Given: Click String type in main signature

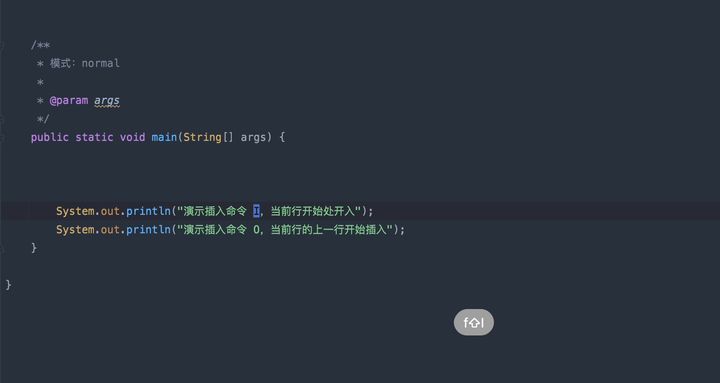Looking at the screenshot, I should pos(202,137).
